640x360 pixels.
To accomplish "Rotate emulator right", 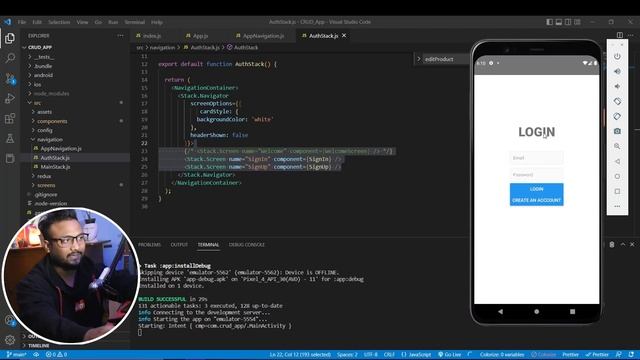I will pyautogui.click(x=617, y=116).
